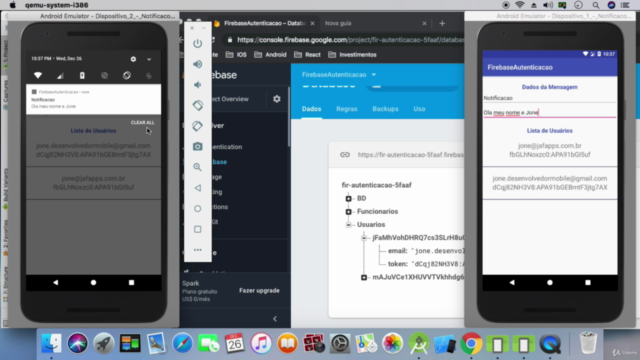The image size is (640, 360).
Task: Collapse the Usuarios node
Action: click(x=348, y=224)
